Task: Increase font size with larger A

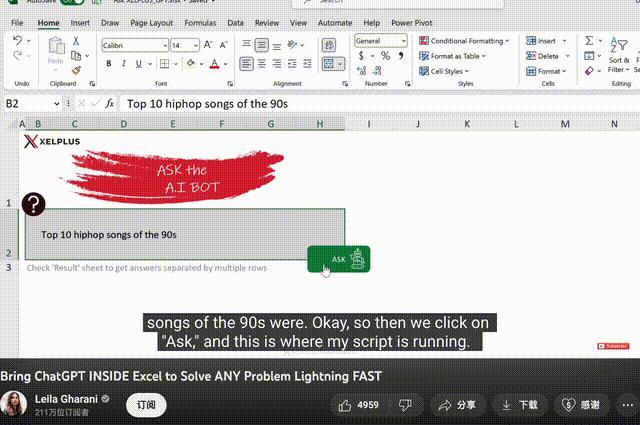Action: coord(208,45)
